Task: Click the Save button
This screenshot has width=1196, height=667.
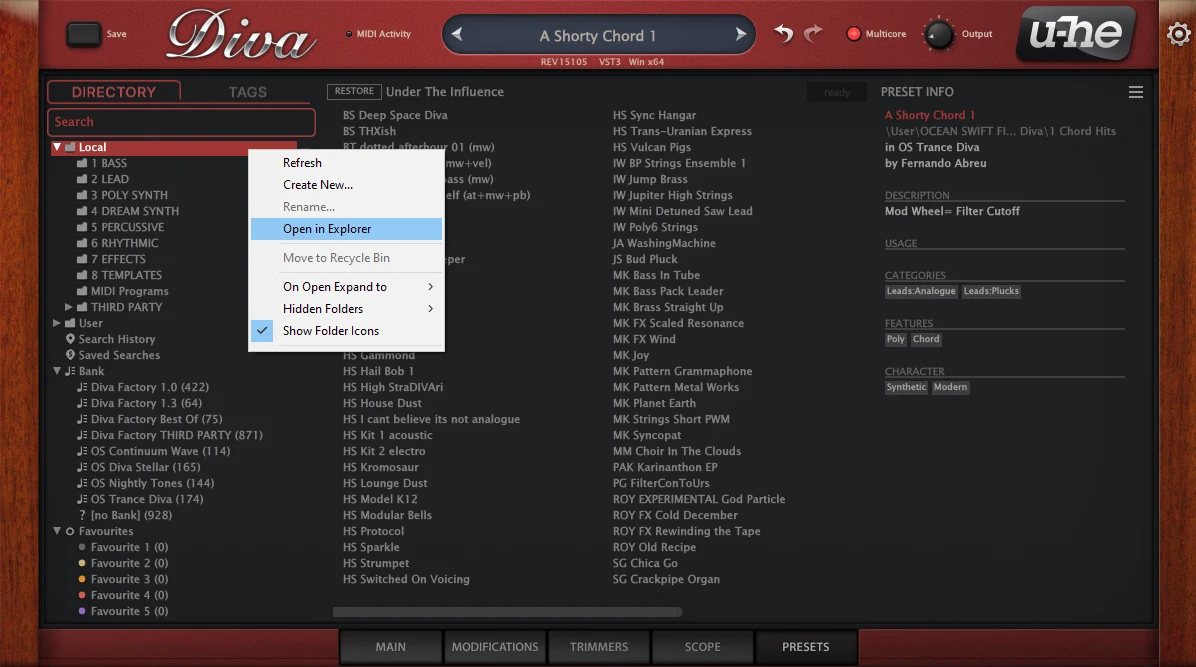Action: (x=85, y=34)
